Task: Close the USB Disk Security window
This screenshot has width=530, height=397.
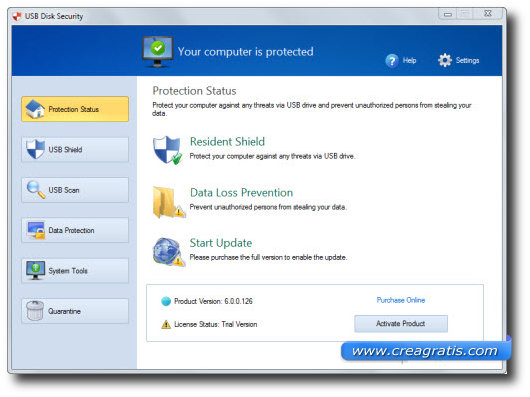Action: tap(488, 14)
